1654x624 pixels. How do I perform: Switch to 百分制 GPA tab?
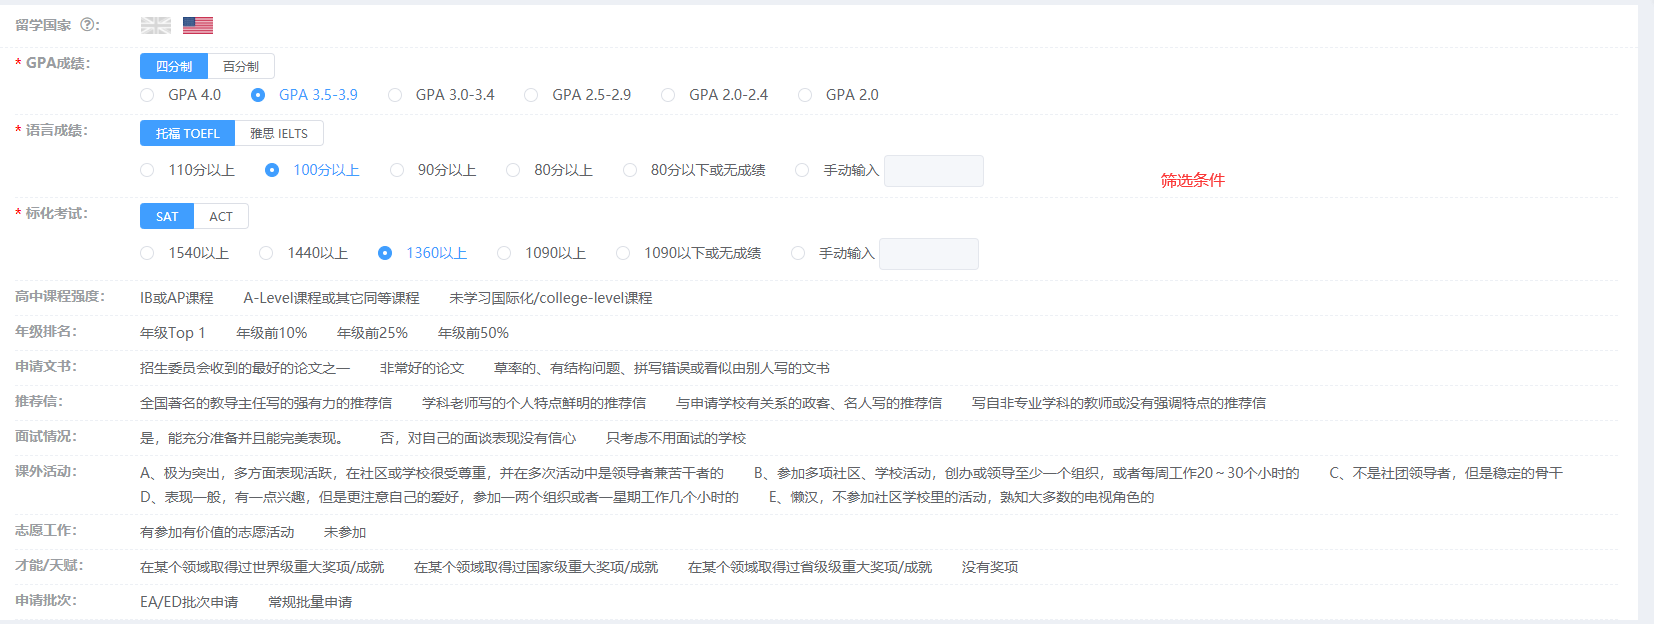241,66
